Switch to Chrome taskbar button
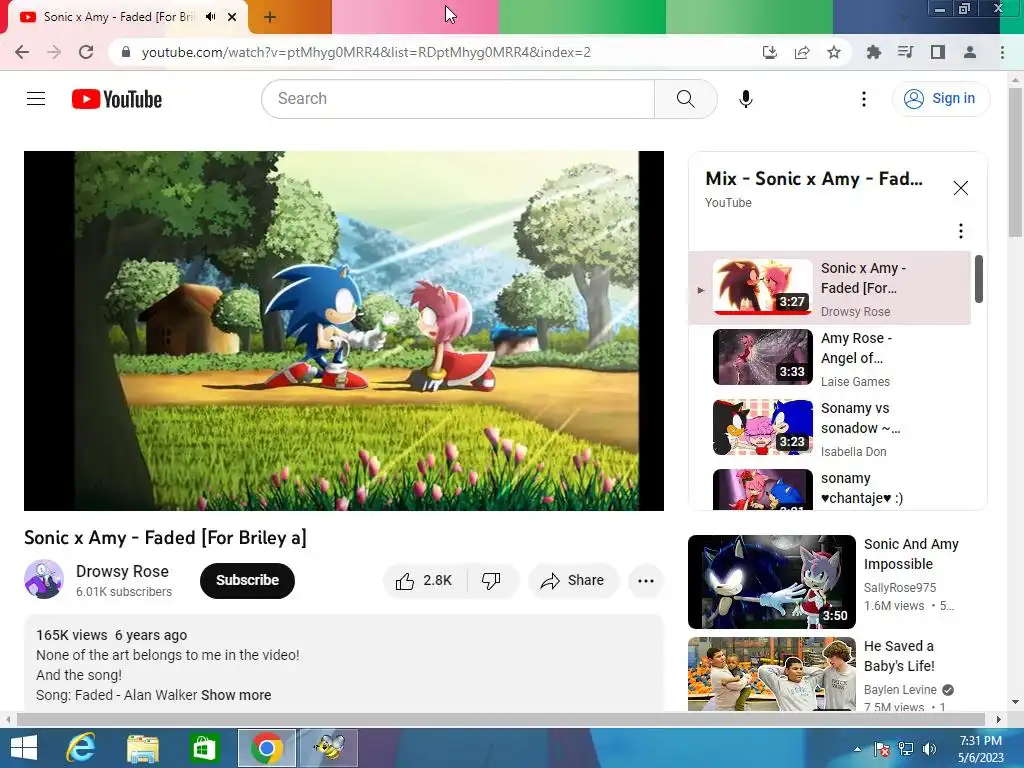The image size is (1024, 768). 266,748
